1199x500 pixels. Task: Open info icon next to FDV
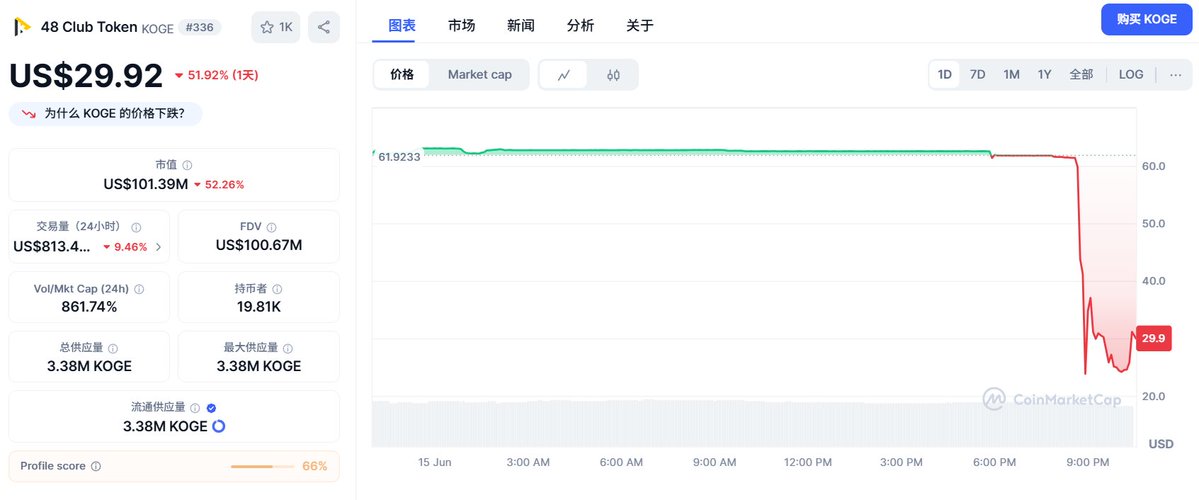271,227
